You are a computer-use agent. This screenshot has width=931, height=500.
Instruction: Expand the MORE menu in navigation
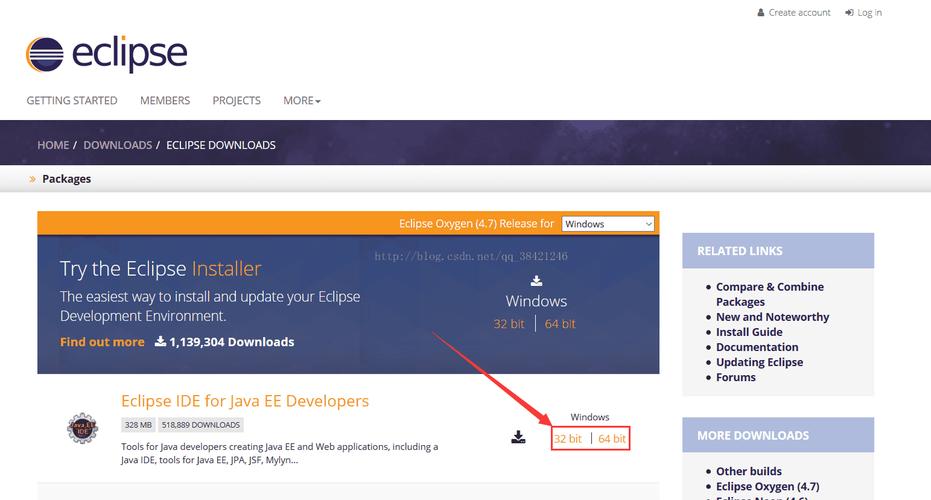click(x=301, y=101)
